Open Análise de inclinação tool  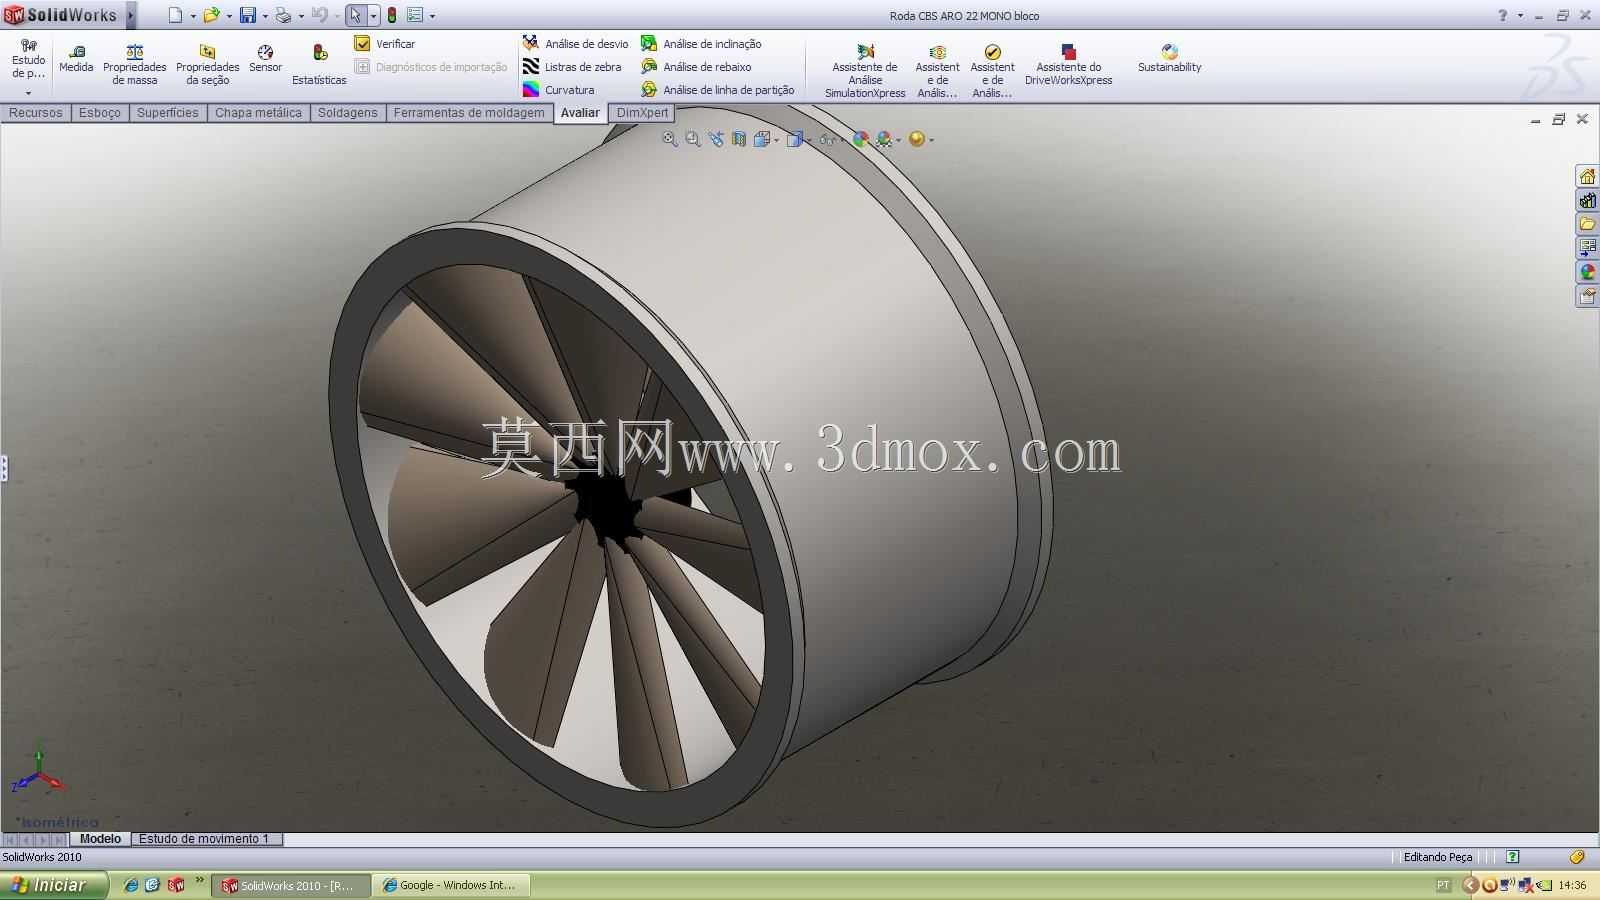pos(701,44)
